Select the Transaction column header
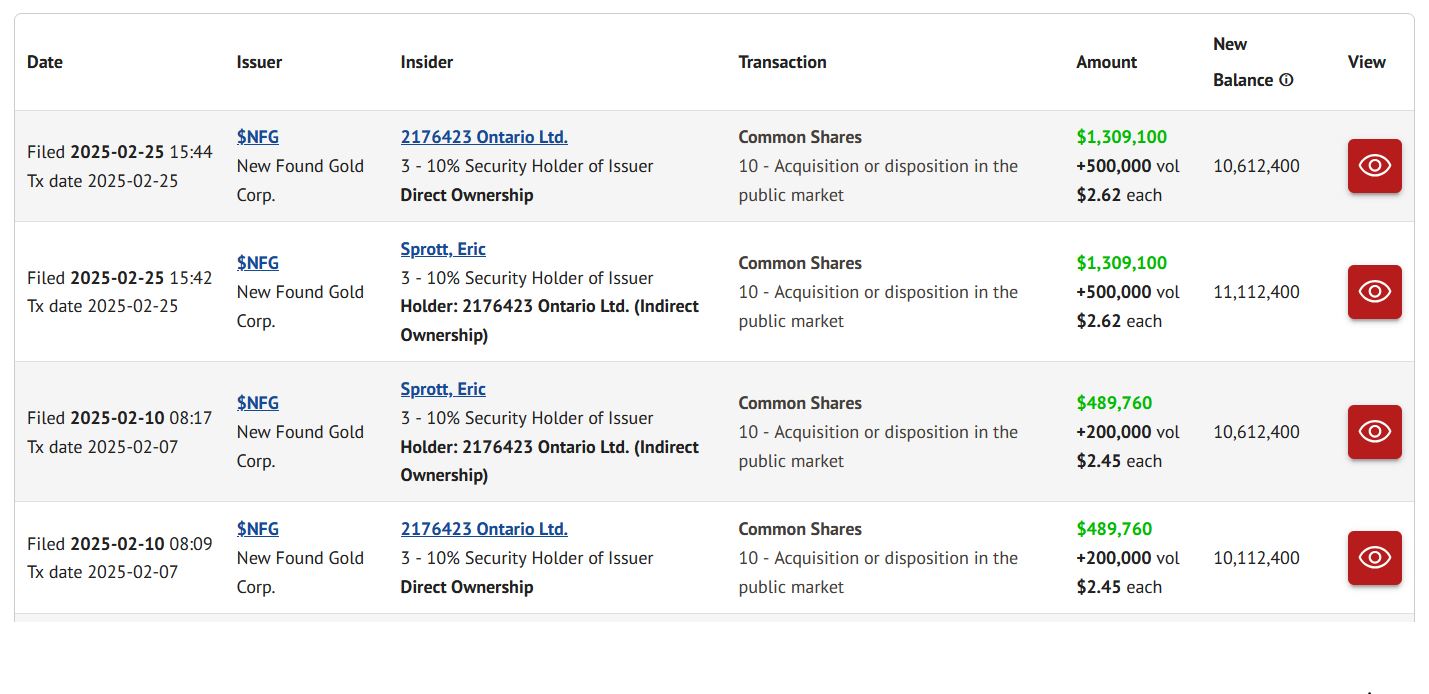 point(782,62)
